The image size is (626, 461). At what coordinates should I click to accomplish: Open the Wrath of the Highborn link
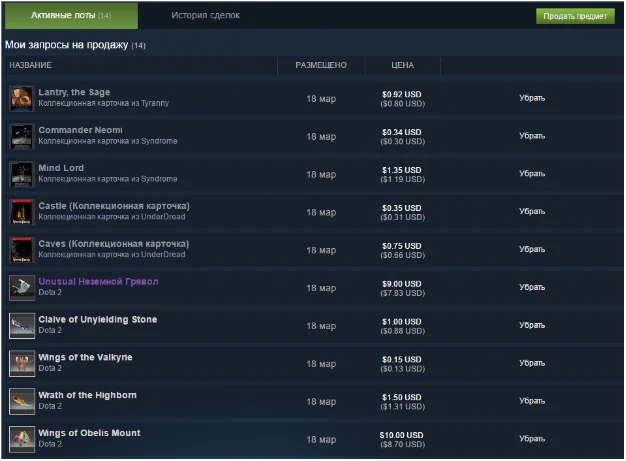[x=87, y=395]
